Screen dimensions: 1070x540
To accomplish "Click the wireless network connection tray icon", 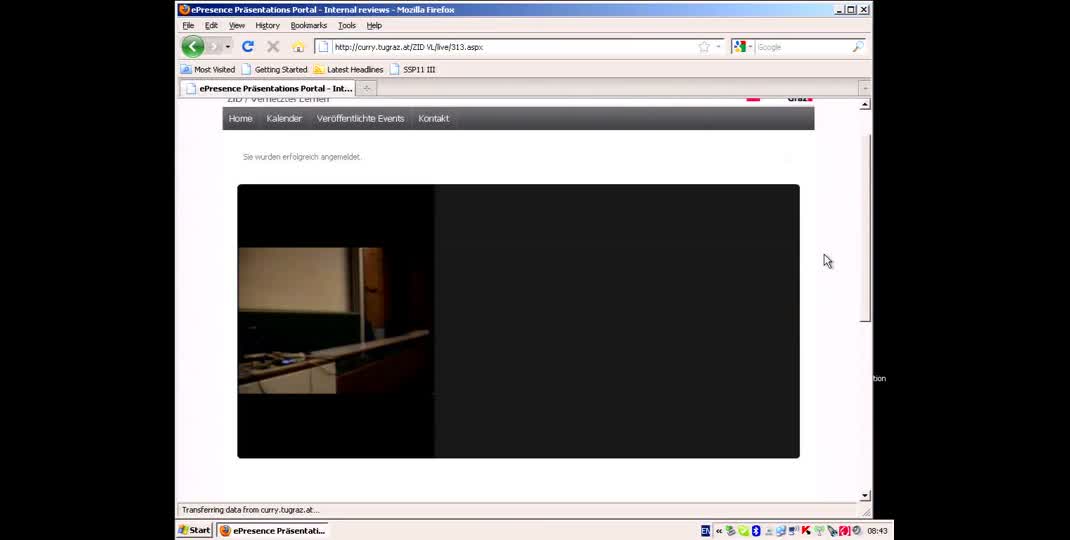I will coord(793,530).
